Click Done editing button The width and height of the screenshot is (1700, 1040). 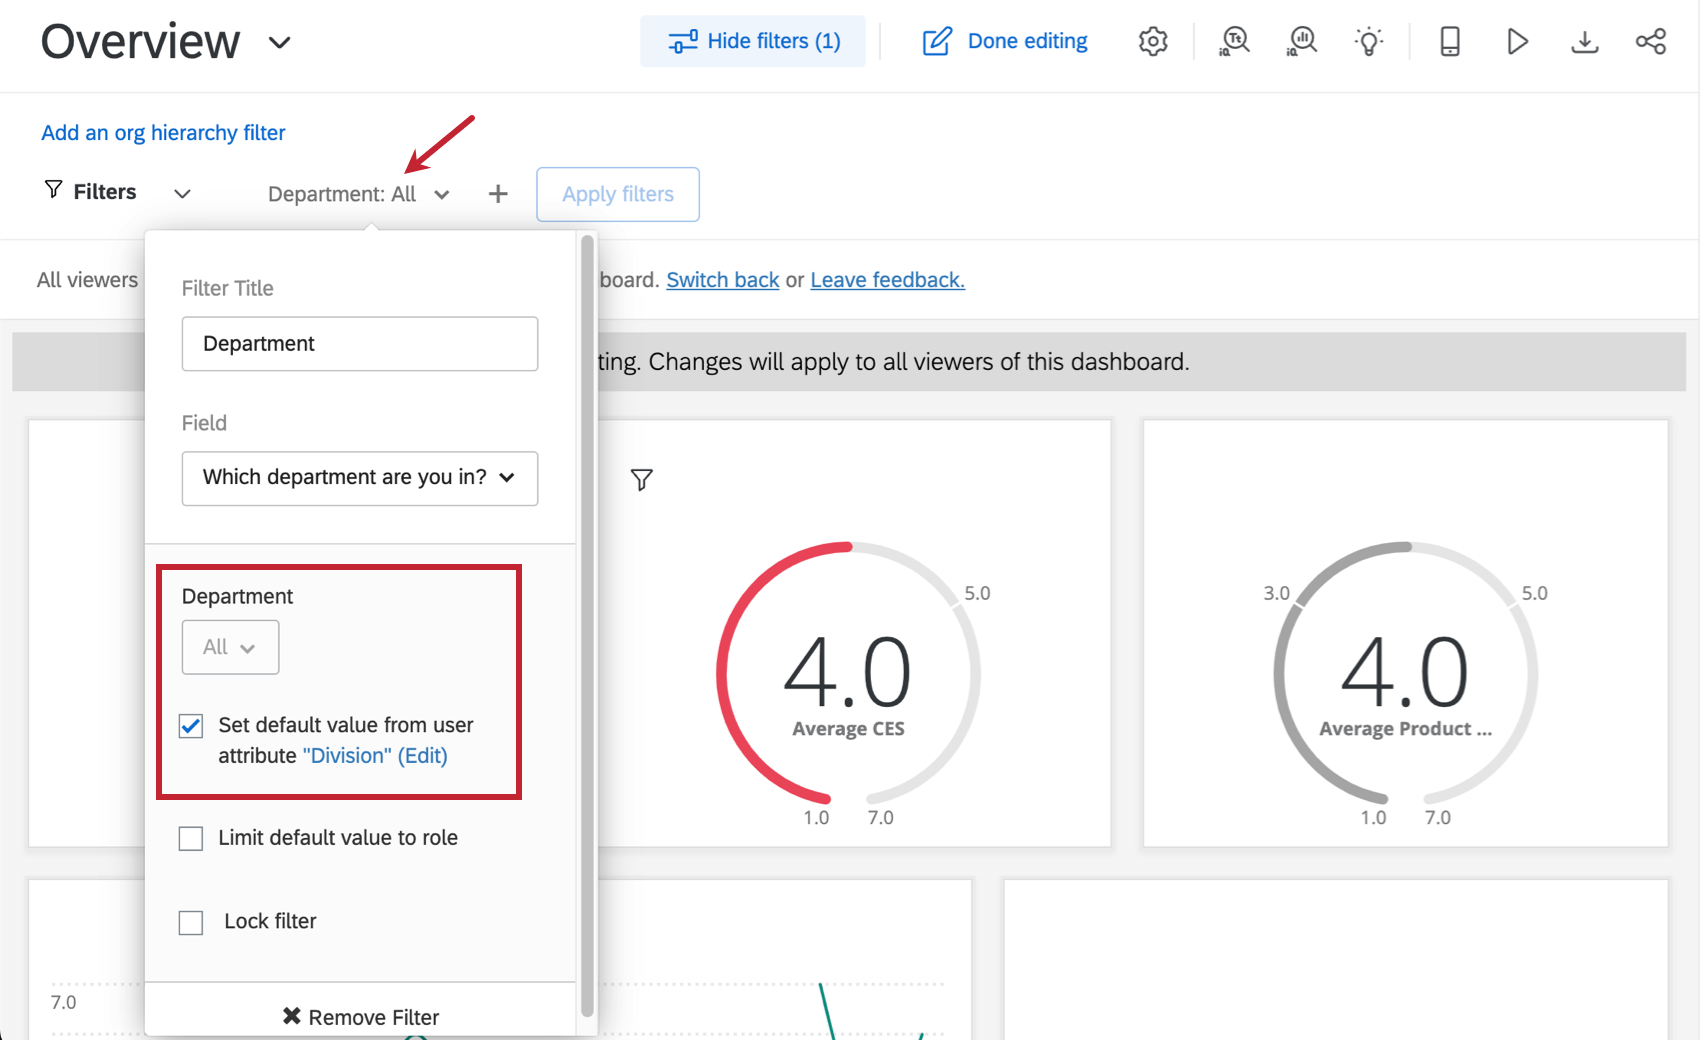coord(1005,41)
